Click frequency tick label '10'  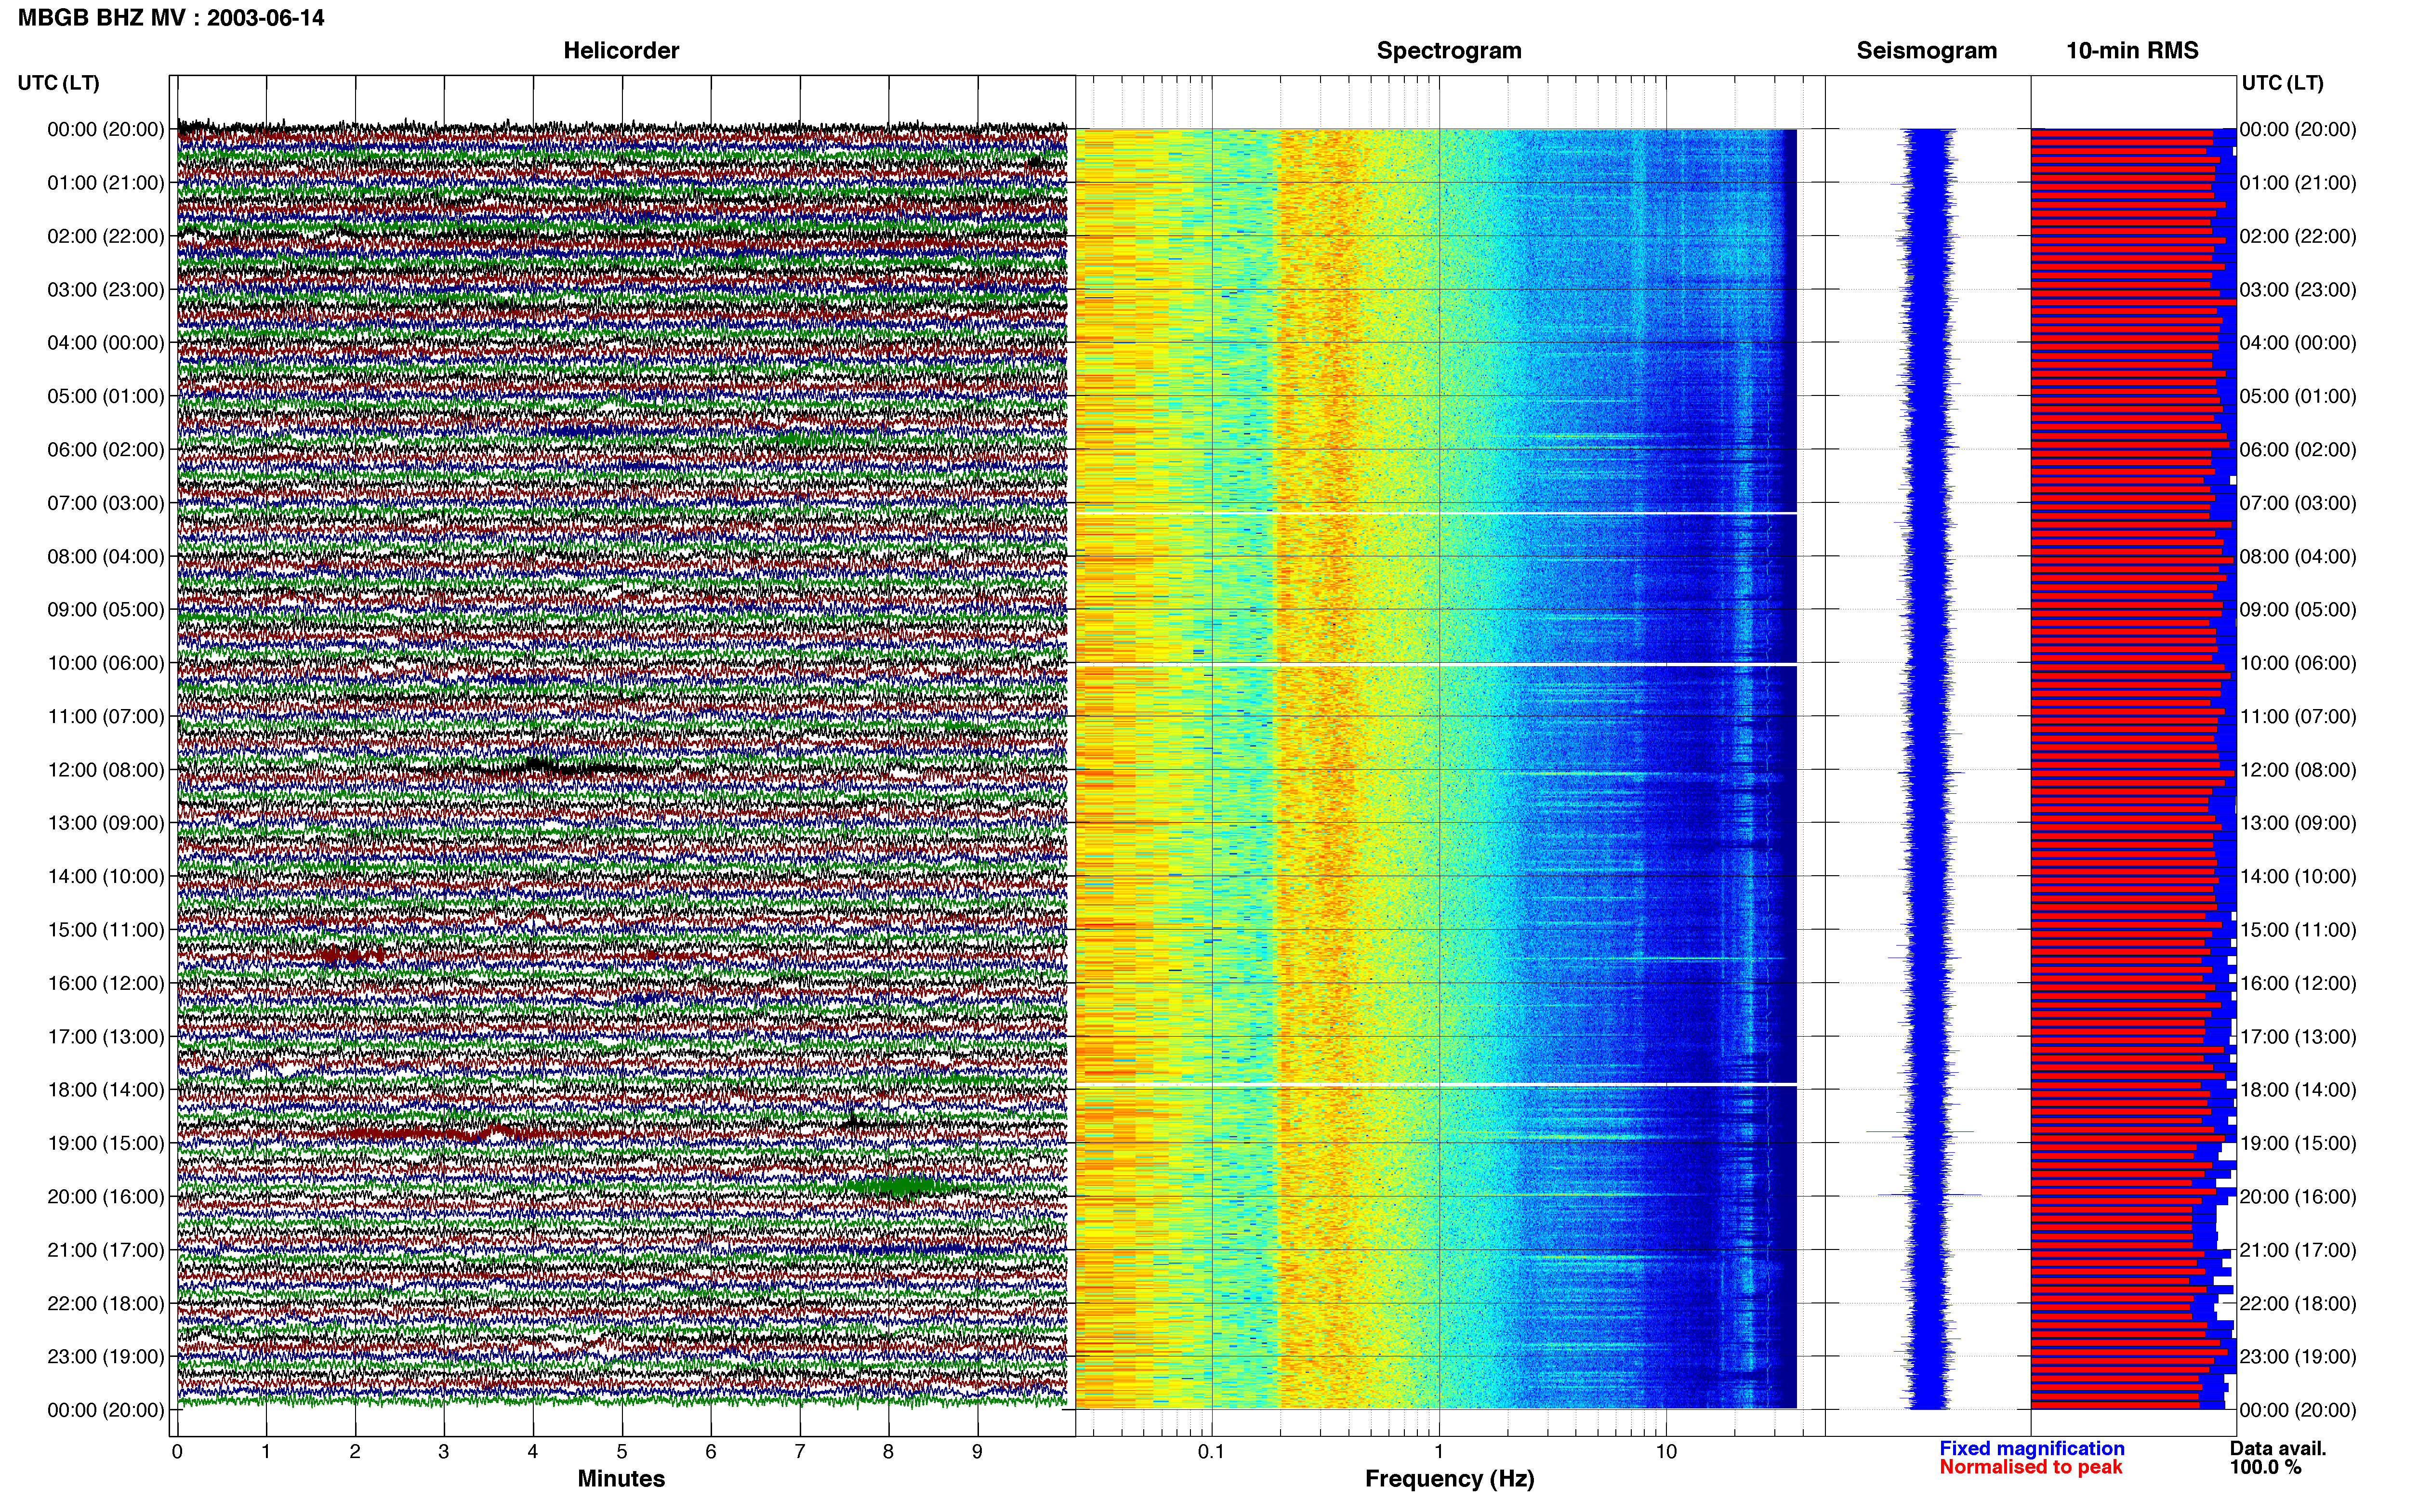[1666, 1452]
